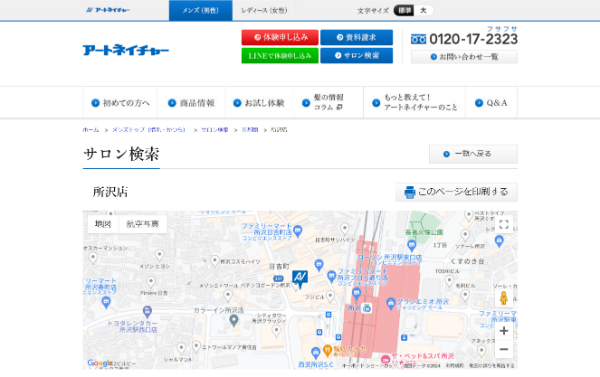This screenshot has height=377, width=600.
Task: Switch to the レディース (女性) tab
Action: [x=264, y=10]
